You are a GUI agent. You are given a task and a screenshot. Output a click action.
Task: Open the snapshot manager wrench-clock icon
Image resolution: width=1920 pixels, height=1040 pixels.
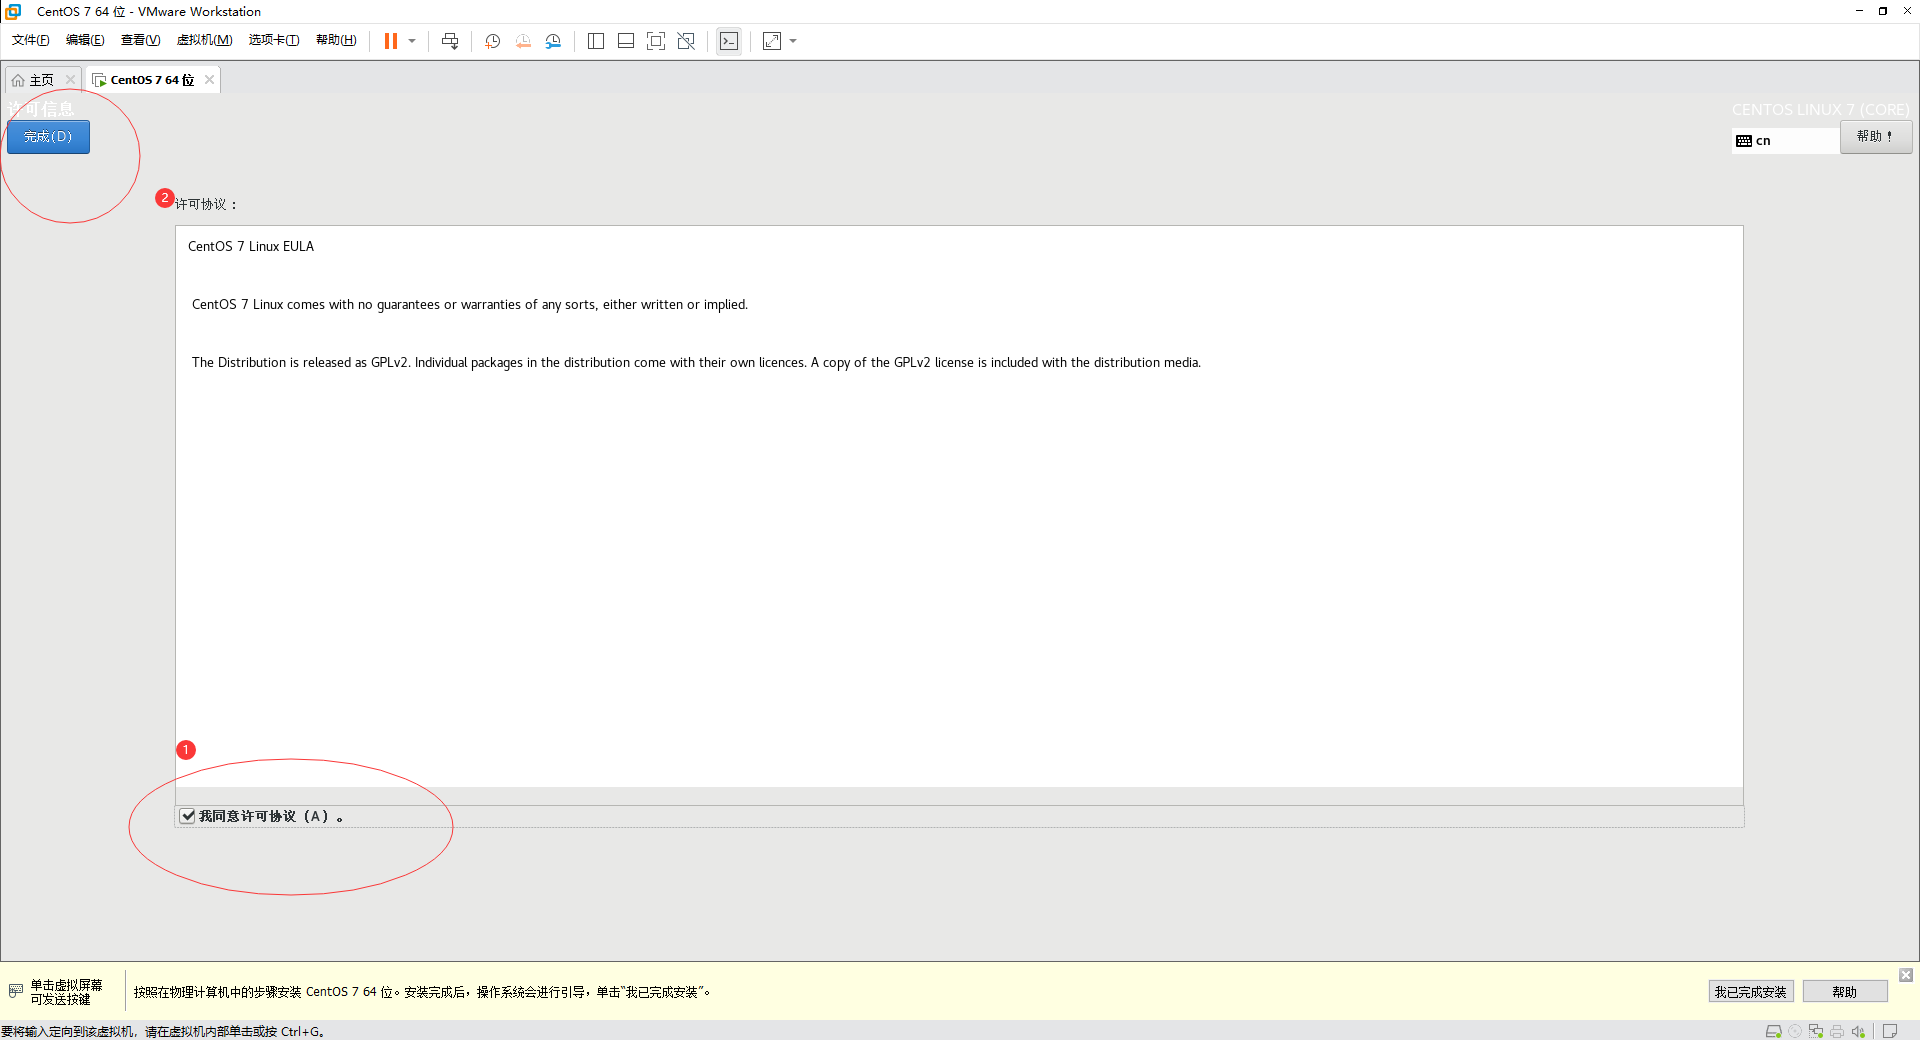(x=553, y=41)
